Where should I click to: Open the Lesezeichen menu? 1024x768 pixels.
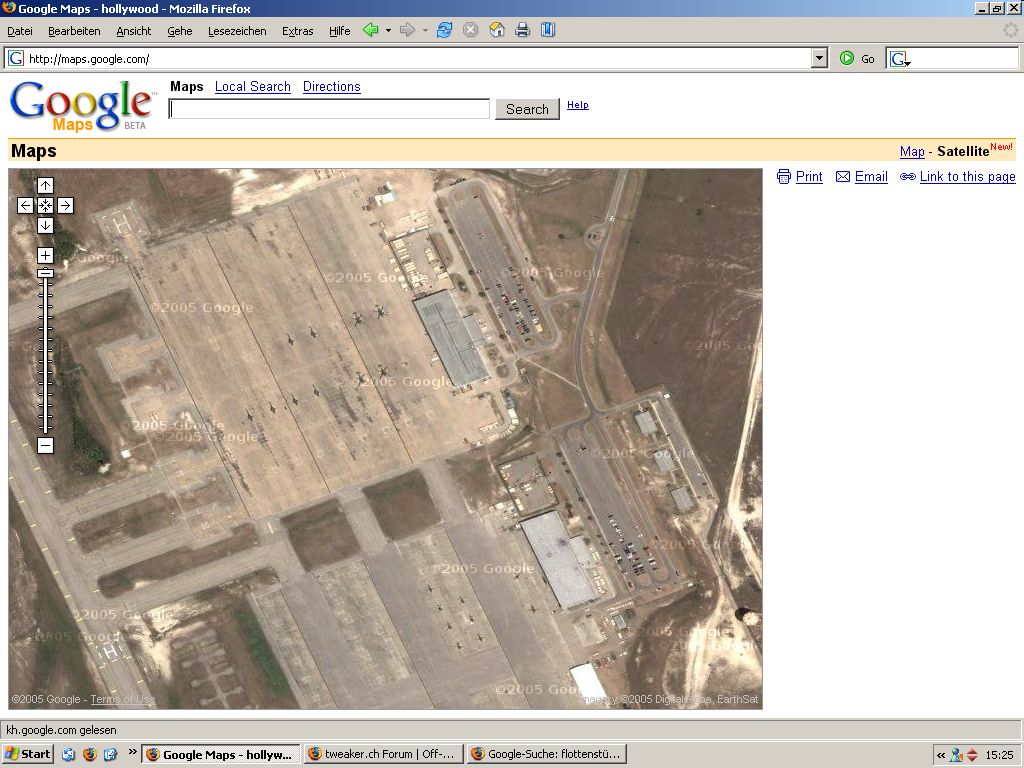click(237, 31)
